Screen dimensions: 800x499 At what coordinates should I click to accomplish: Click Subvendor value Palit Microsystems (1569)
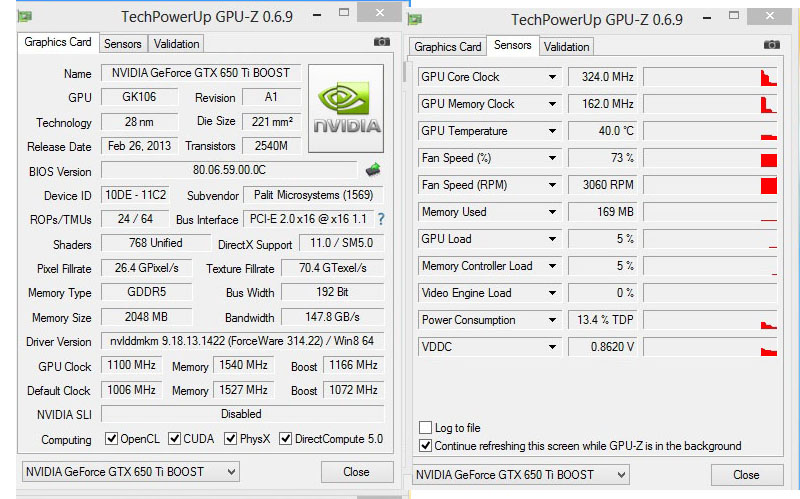coord(313,195)
